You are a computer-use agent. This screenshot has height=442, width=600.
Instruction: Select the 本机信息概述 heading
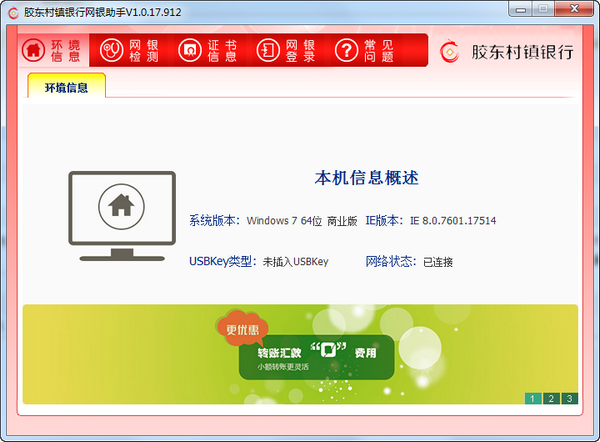coord(366,178)
